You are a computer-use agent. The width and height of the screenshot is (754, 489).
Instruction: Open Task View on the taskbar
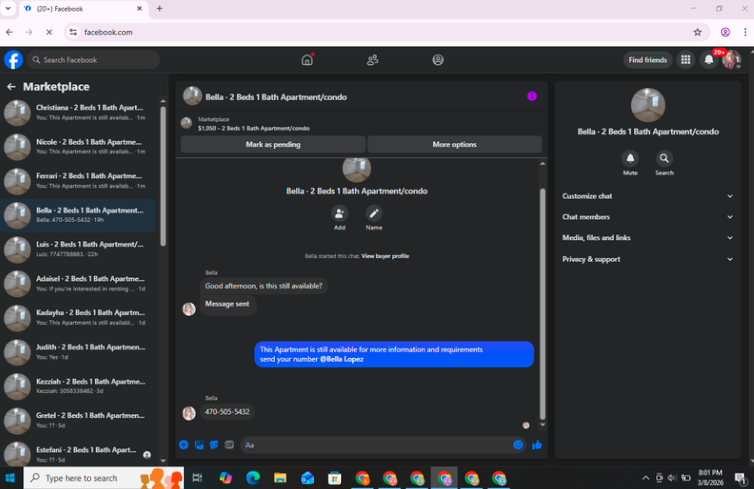tap(197, 478)
